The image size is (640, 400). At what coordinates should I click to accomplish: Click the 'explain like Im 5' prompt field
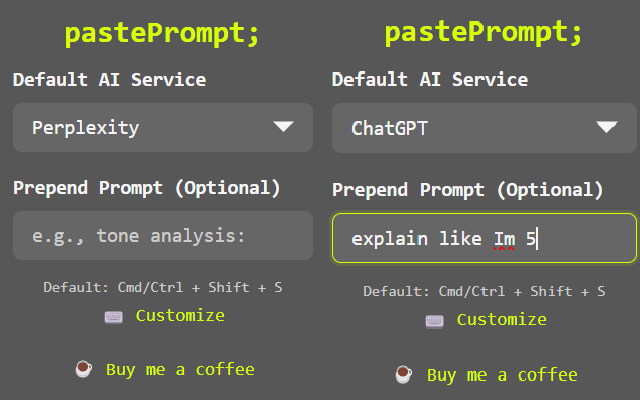click(x=484, y=238)
